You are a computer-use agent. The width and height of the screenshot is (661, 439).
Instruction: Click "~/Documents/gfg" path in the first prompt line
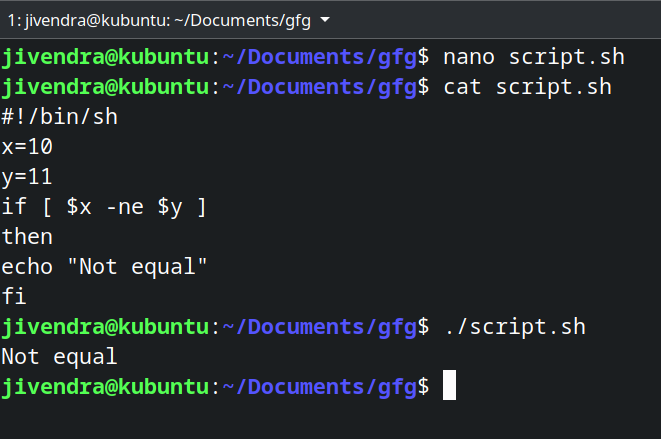[319, 57]
